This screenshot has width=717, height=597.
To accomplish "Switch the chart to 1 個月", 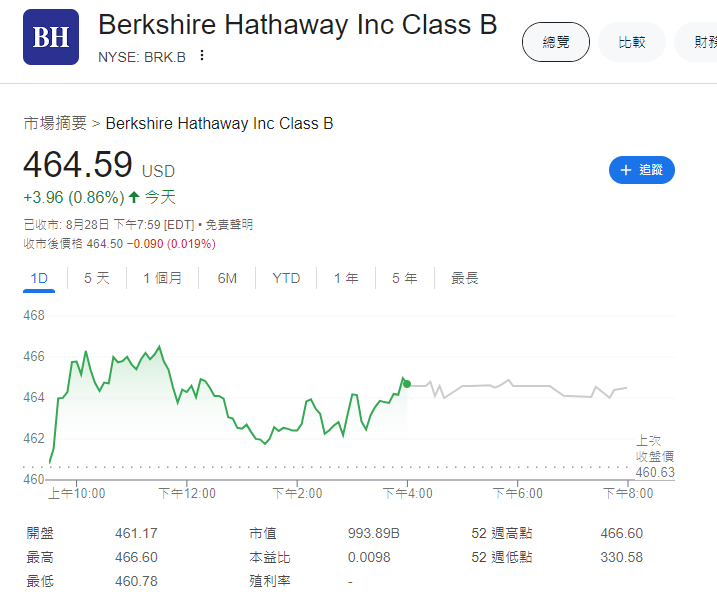I will [162, 278].
